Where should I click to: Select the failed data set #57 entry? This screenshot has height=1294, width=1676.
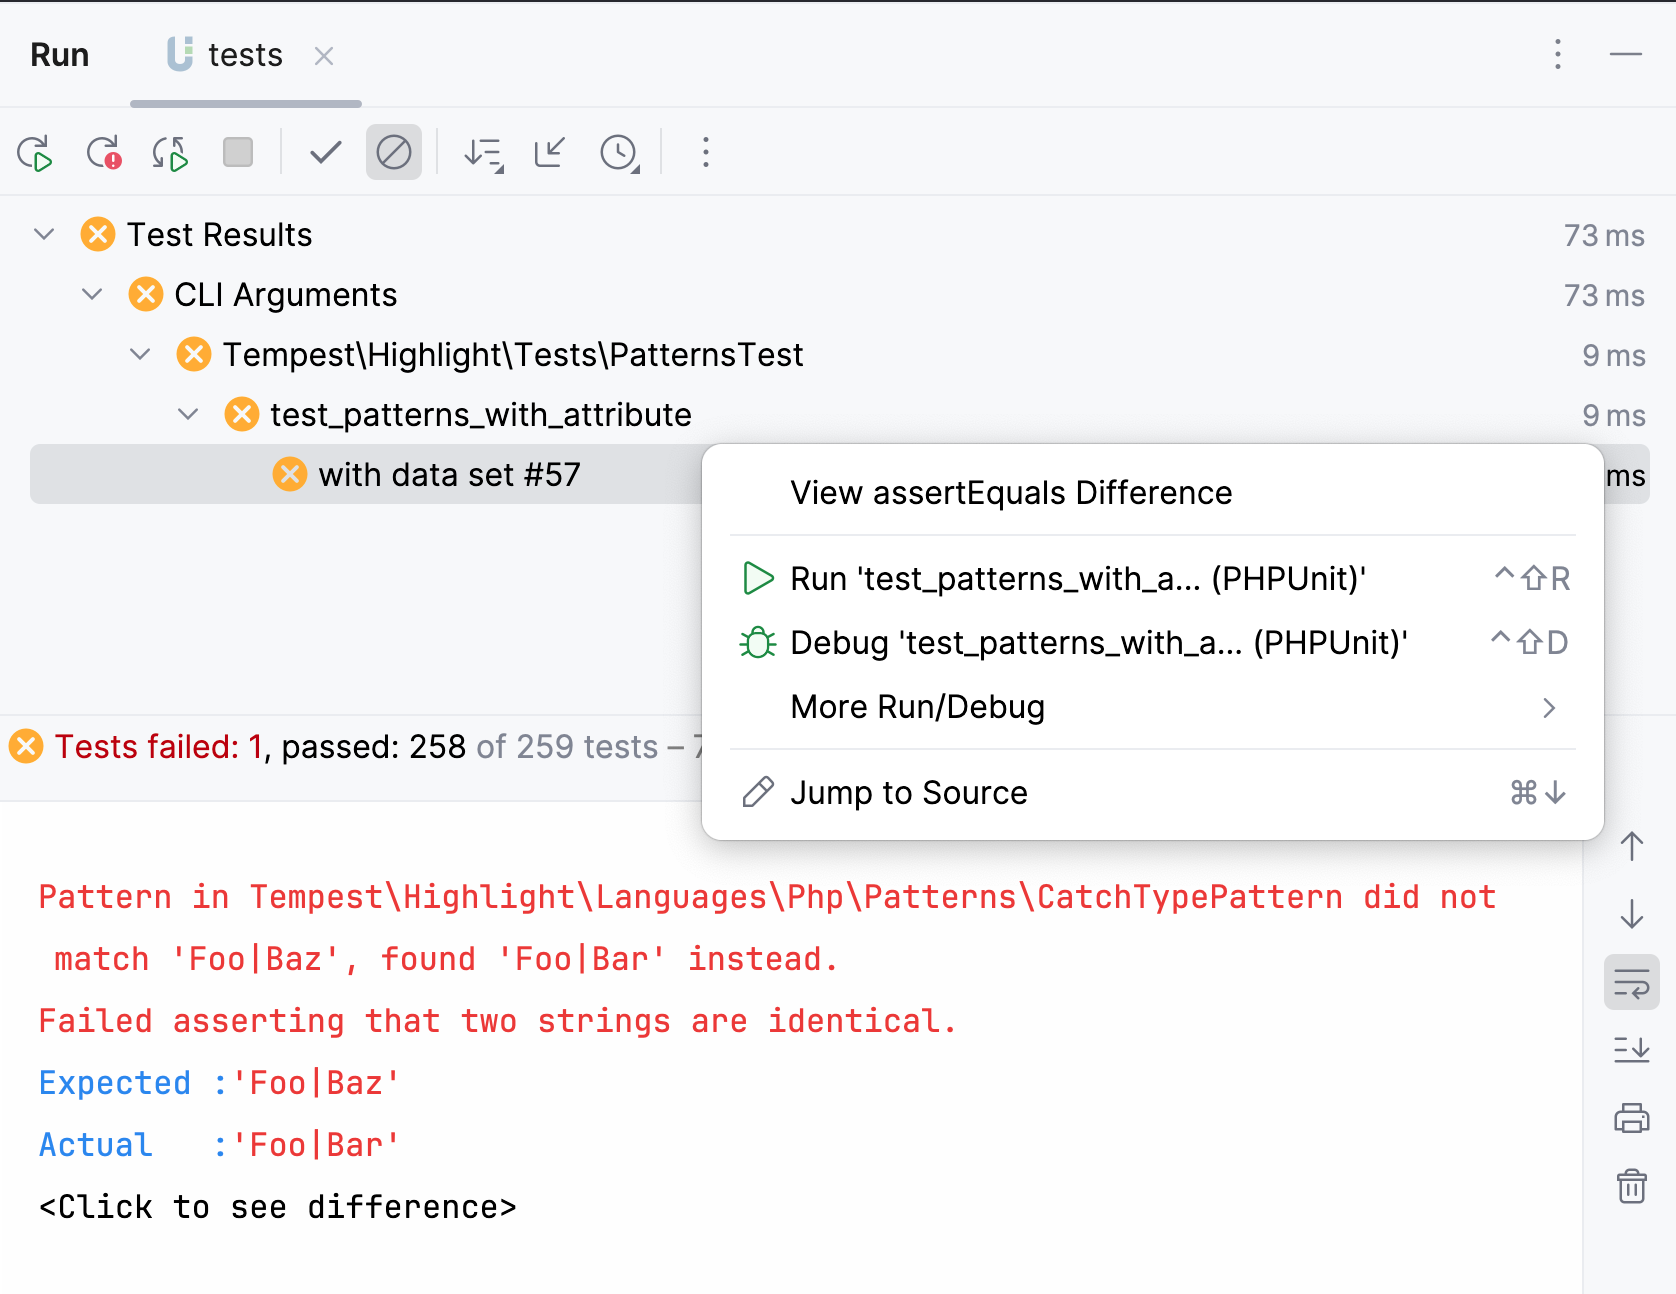450,474
